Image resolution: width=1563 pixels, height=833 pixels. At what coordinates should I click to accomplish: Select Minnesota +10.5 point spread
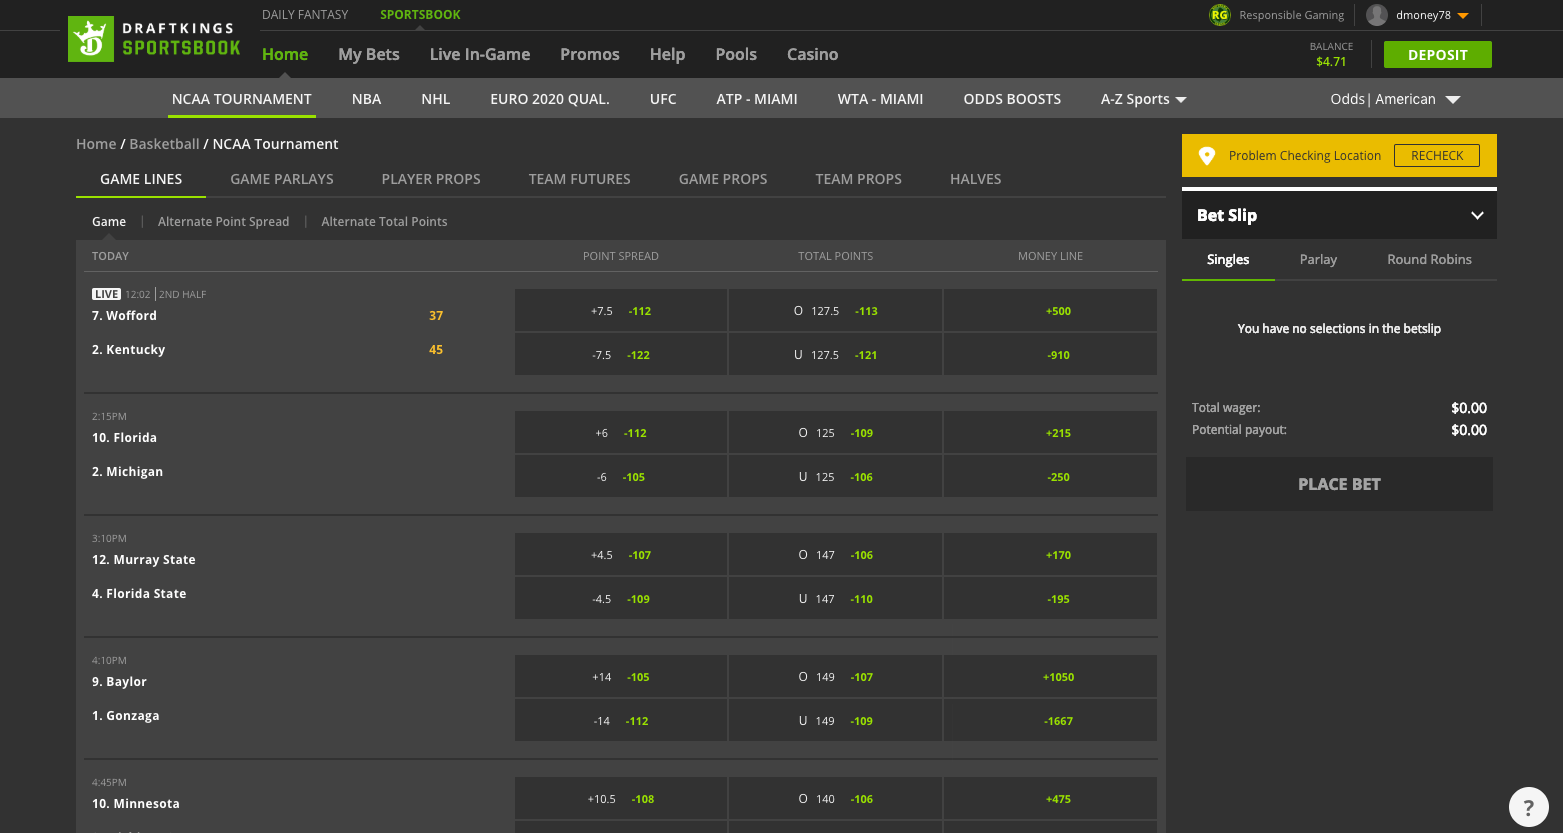click(x=621, y=799)
